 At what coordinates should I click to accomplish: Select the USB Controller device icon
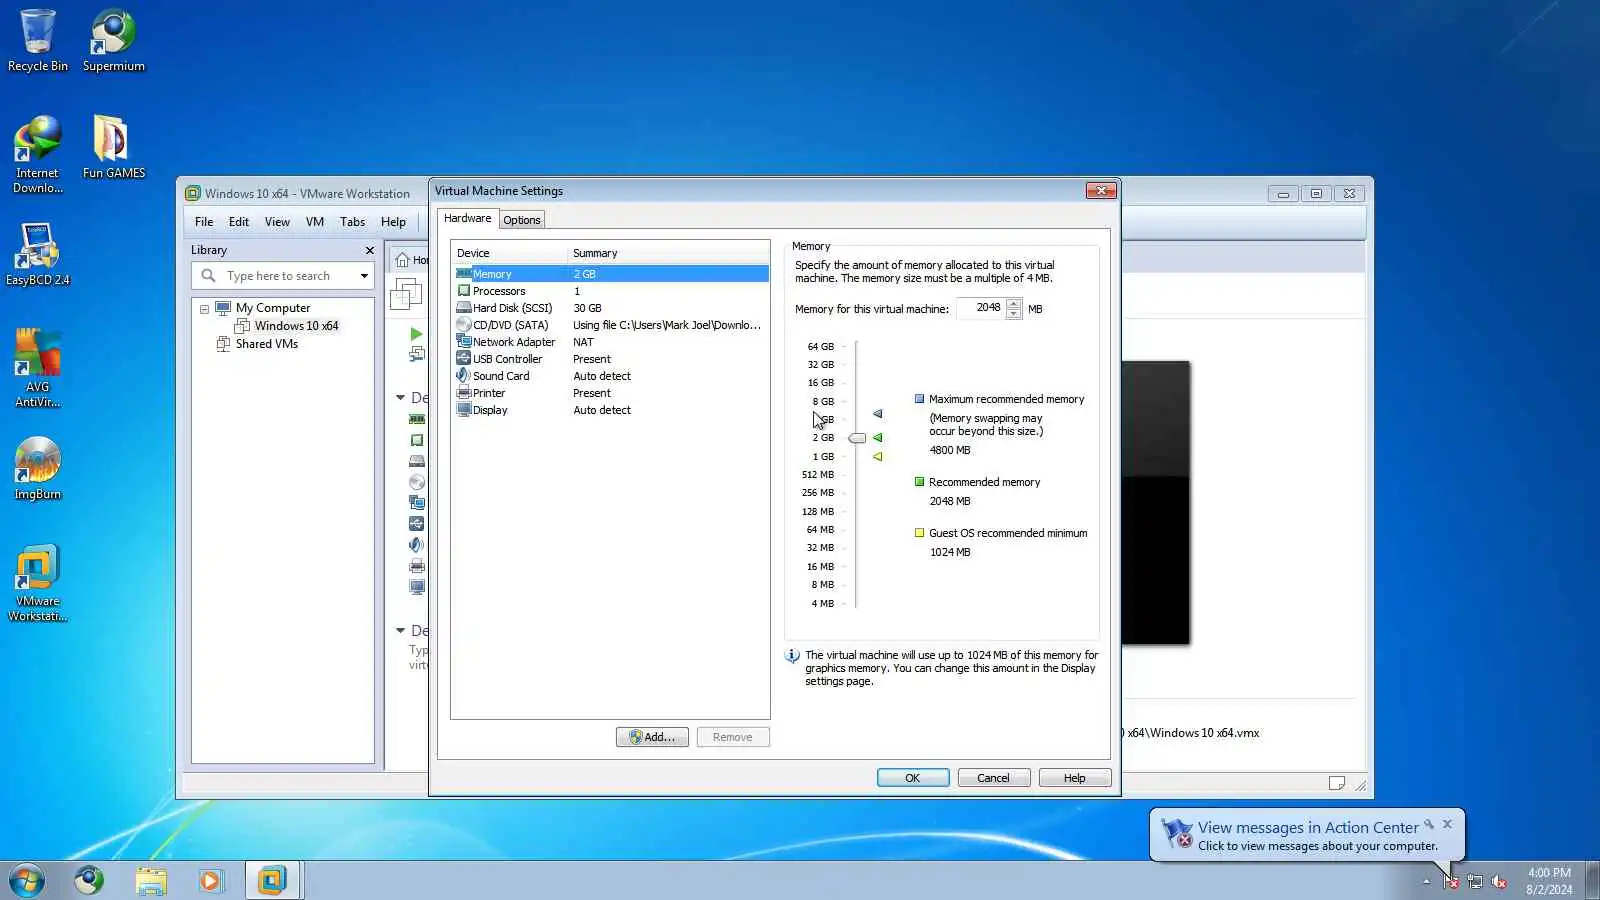point(464,359)
